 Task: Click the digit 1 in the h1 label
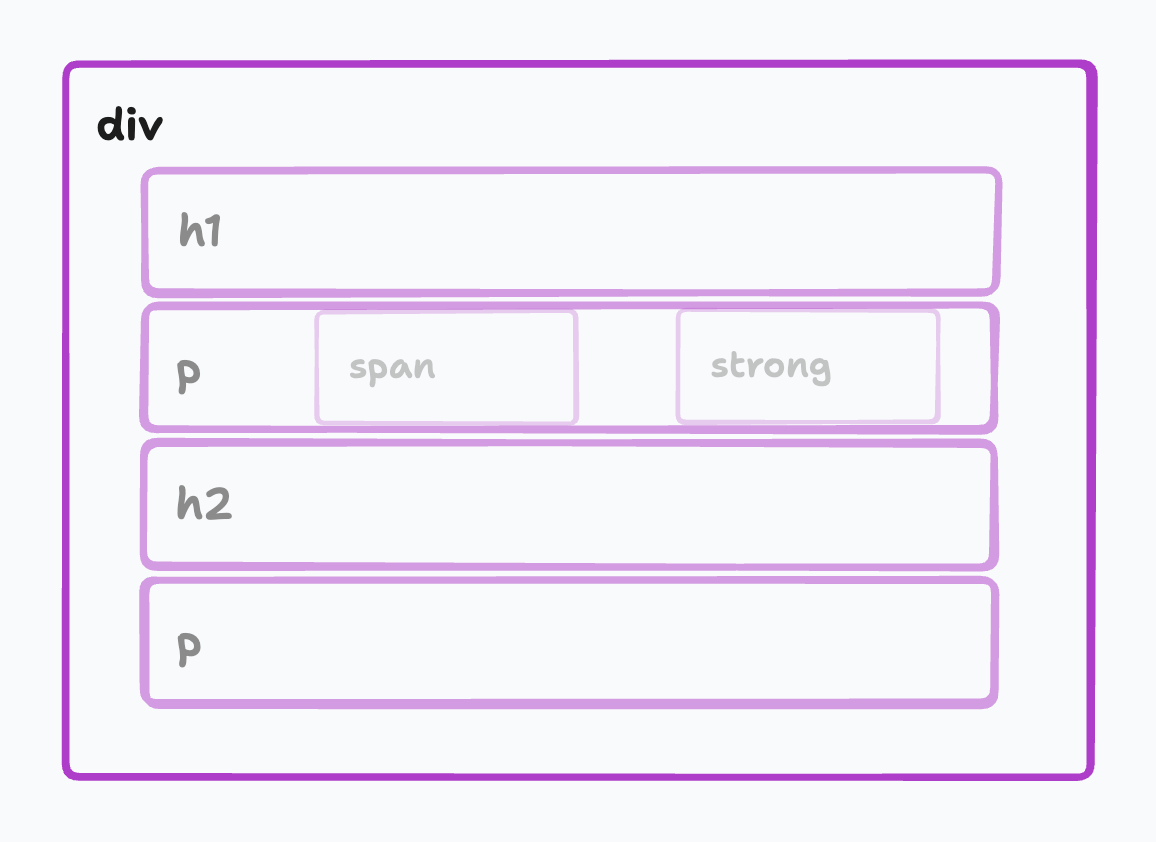click(212, 230)
